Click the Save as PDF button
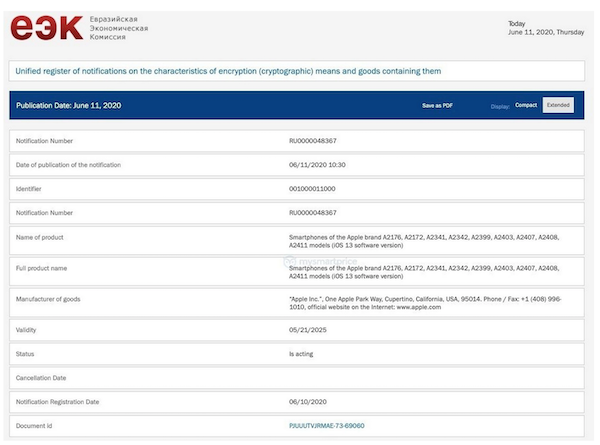 (x=437, y=105)
